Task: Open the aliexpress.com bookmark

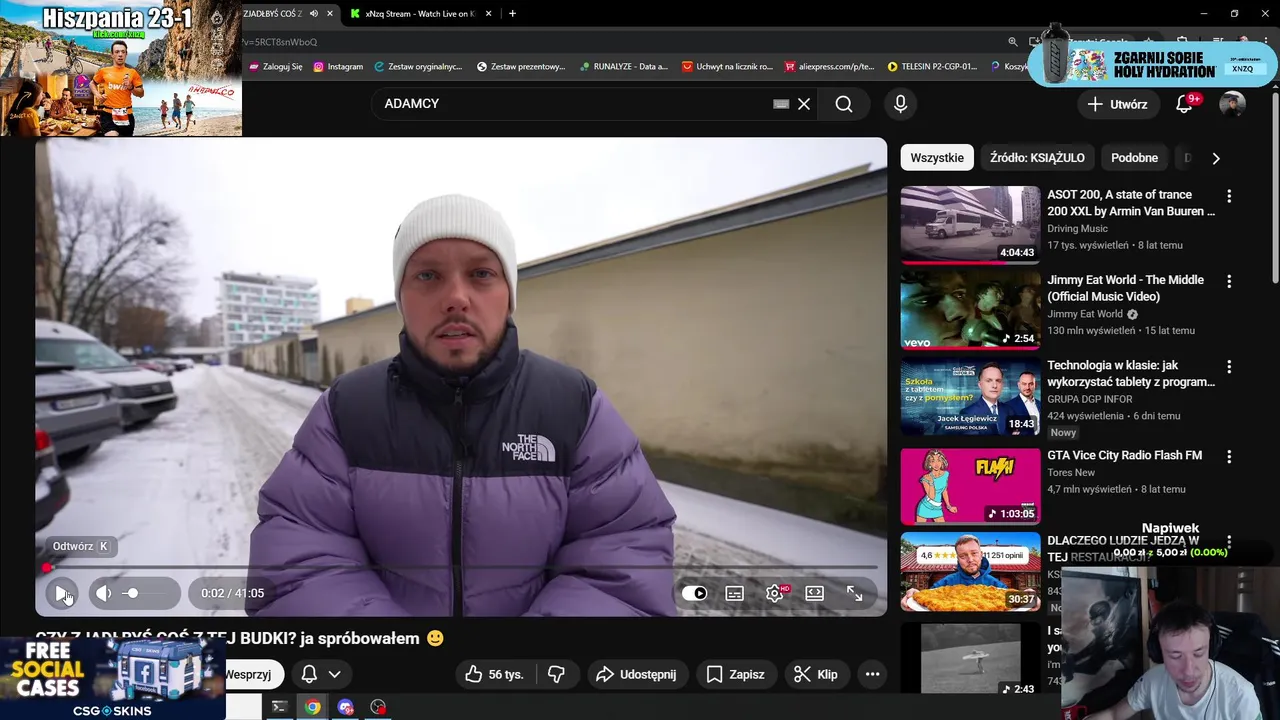Action: [829, 67]
